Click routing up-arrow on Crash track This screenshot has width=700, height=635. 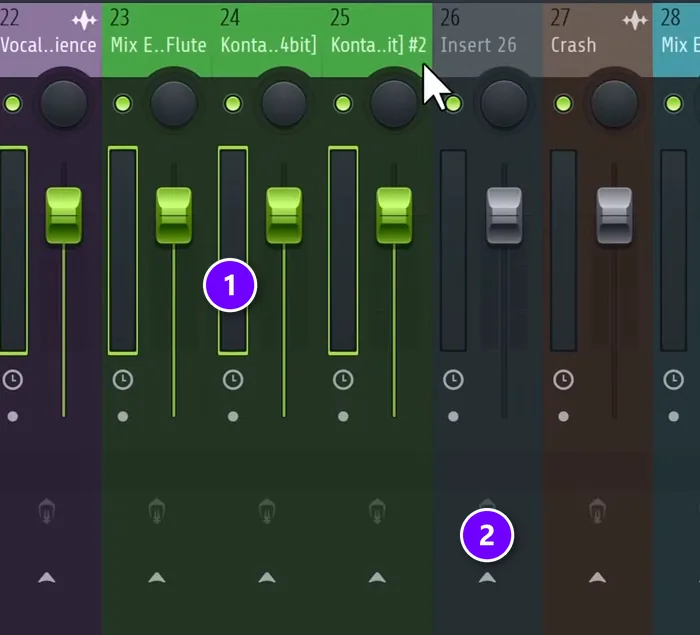[x=597, y=578]
